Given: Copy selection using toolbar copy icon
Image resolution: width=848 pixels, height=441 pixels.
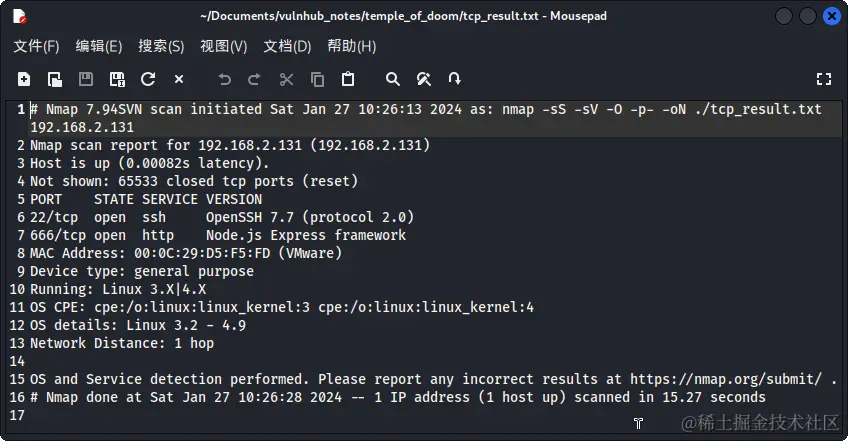Looking at the screenshot, I should coord(317,80).
